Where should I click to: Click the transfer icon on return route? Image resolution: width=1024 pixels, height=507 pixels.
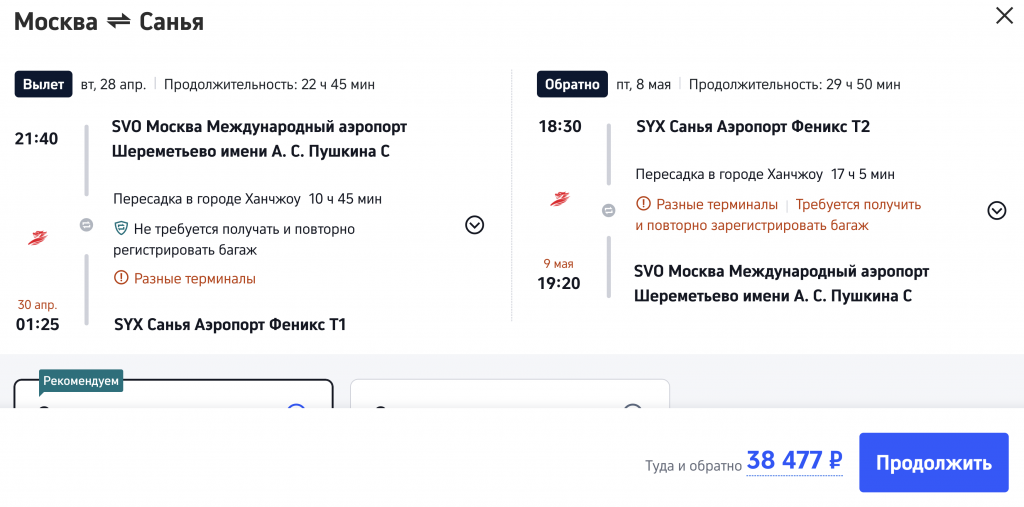point(608,210)
